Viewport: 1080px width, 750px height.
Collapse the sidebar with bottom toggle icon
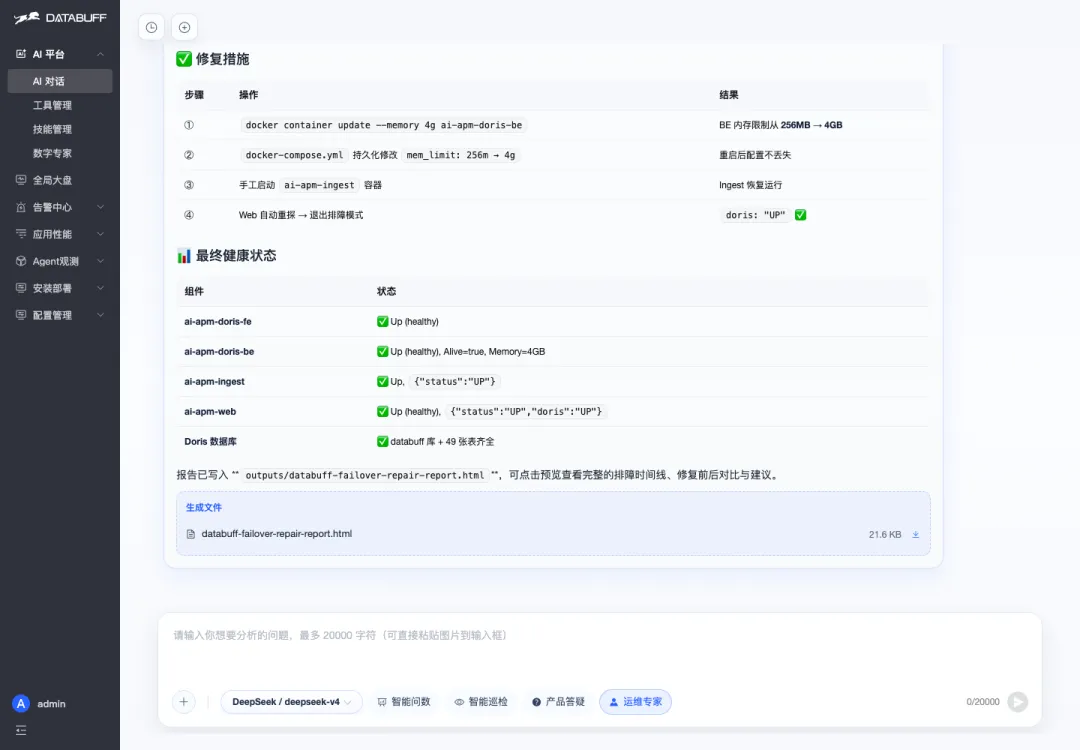(x=21, y=730)
